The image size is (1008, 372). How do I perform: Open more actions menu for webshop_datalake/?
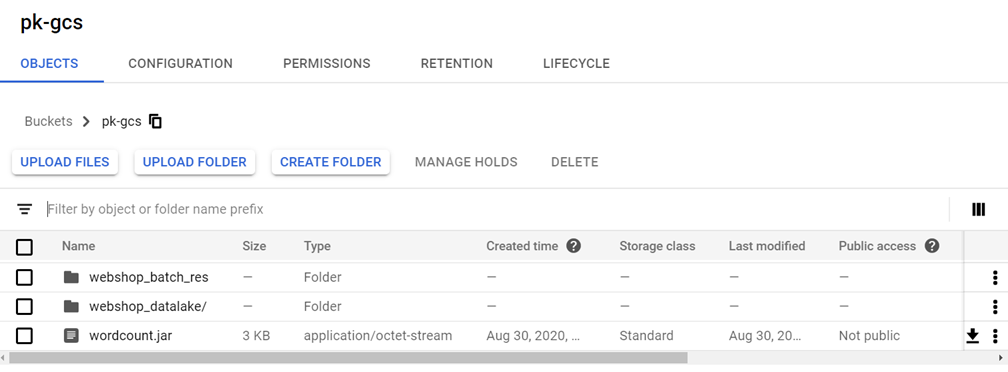coord(995,306)
